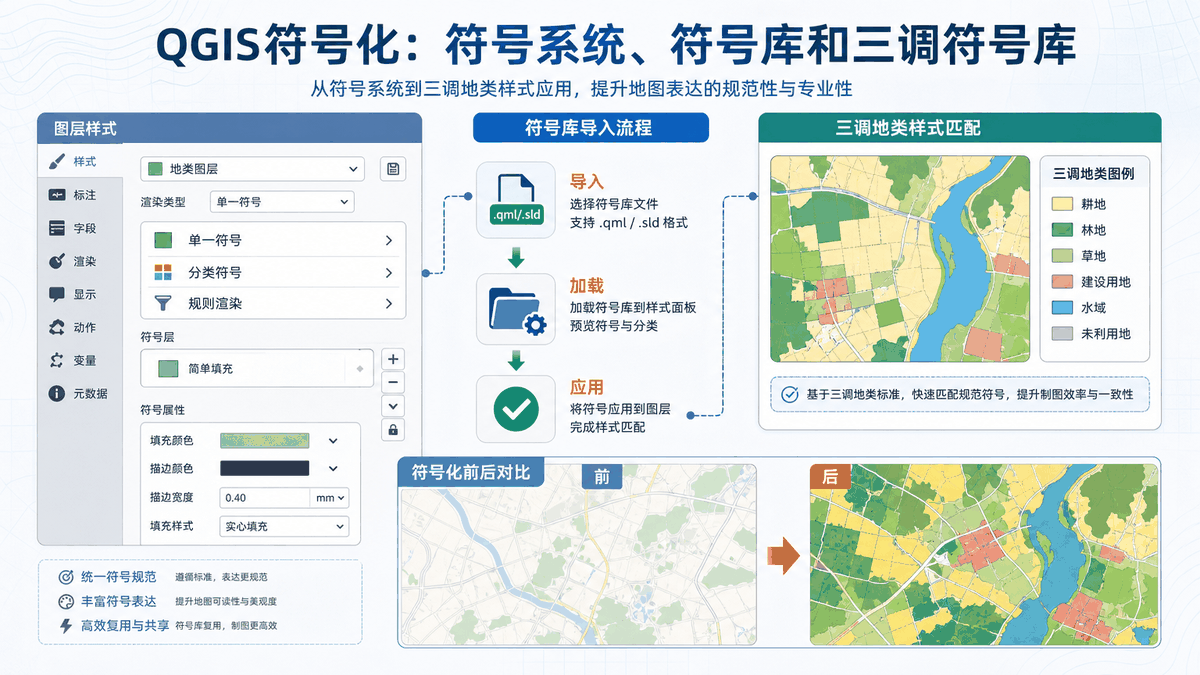Click the 图层样式 panel title

coord(85,128)
